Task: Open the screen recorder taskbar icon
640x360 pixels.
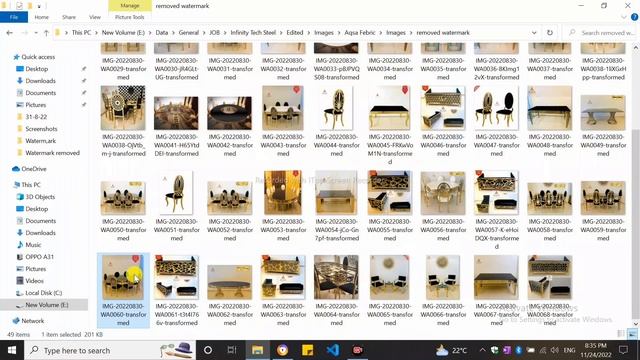Action: pos(358,350)
